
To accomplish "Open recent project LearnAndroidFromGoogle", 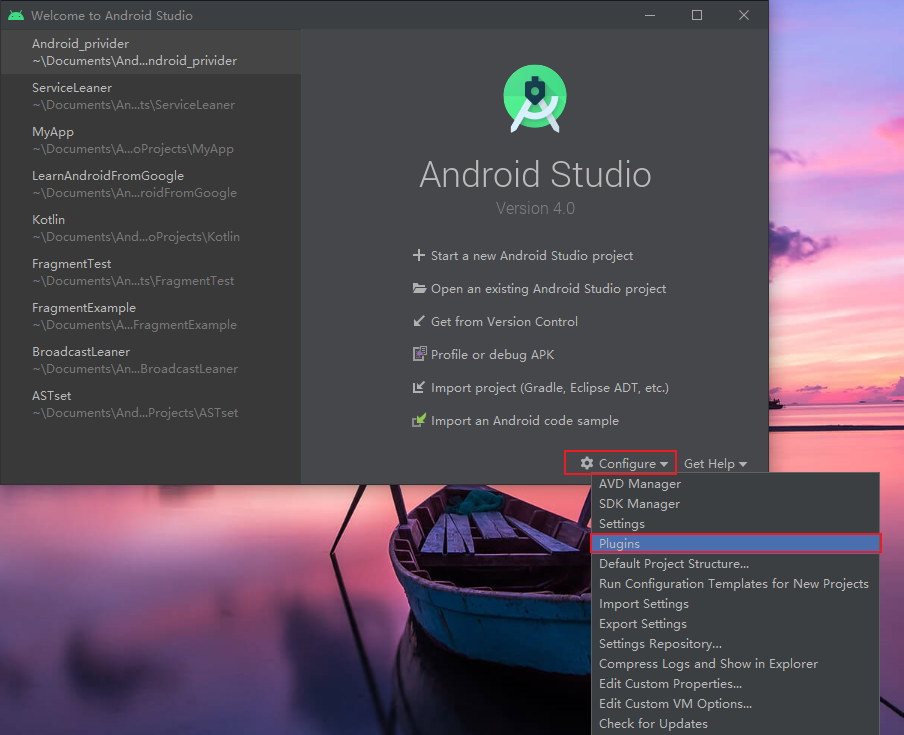I will [x=150, y=184].
